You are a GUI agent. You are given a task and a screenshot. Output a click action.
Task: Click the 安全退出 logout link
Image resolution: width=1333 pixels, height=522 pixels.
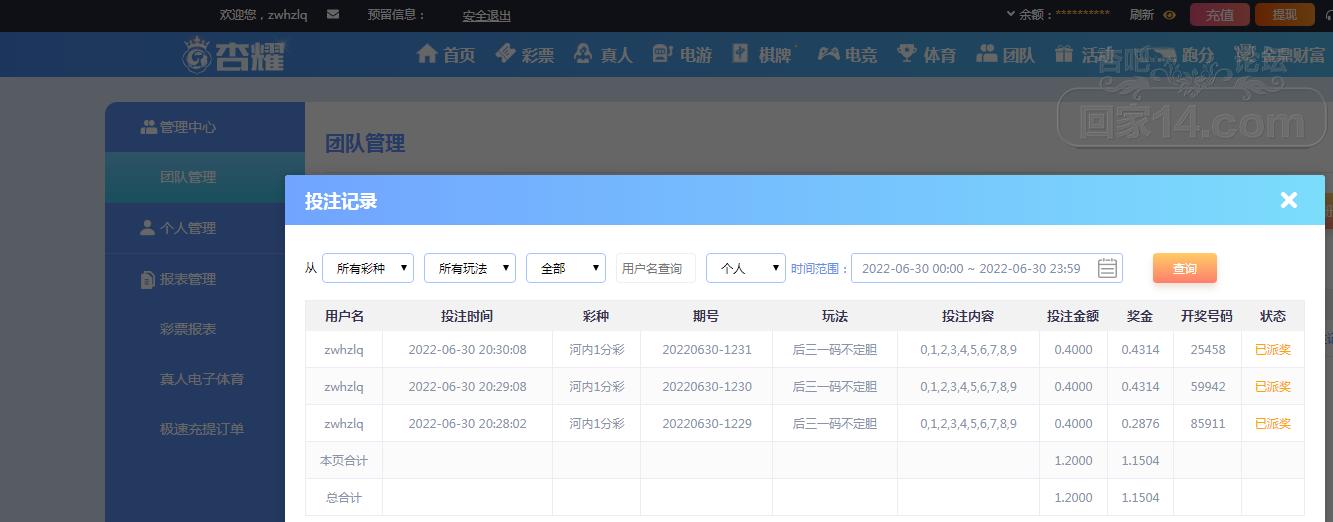coord(486,15)
